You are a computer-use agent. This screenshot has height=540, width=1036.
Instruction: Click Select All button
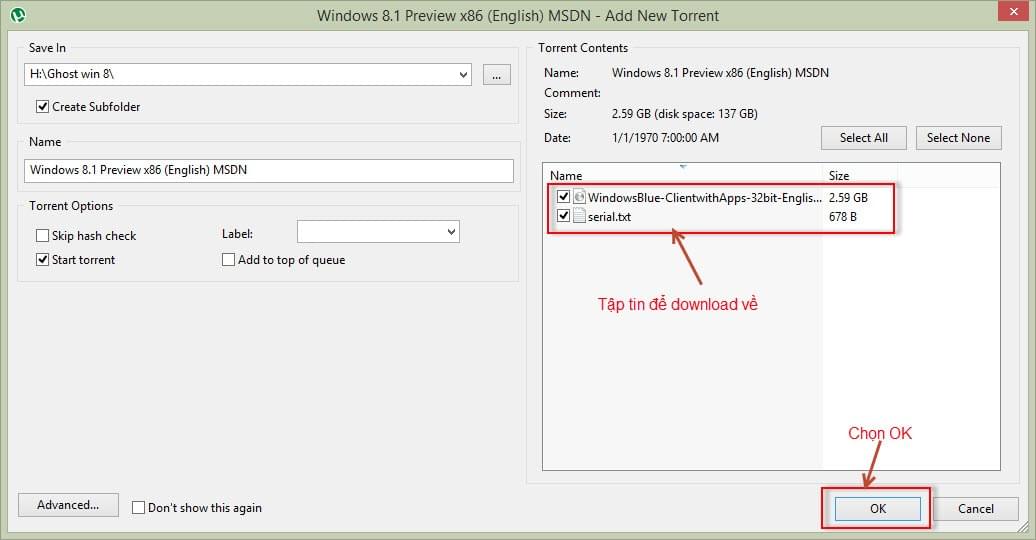coord(864,137)
